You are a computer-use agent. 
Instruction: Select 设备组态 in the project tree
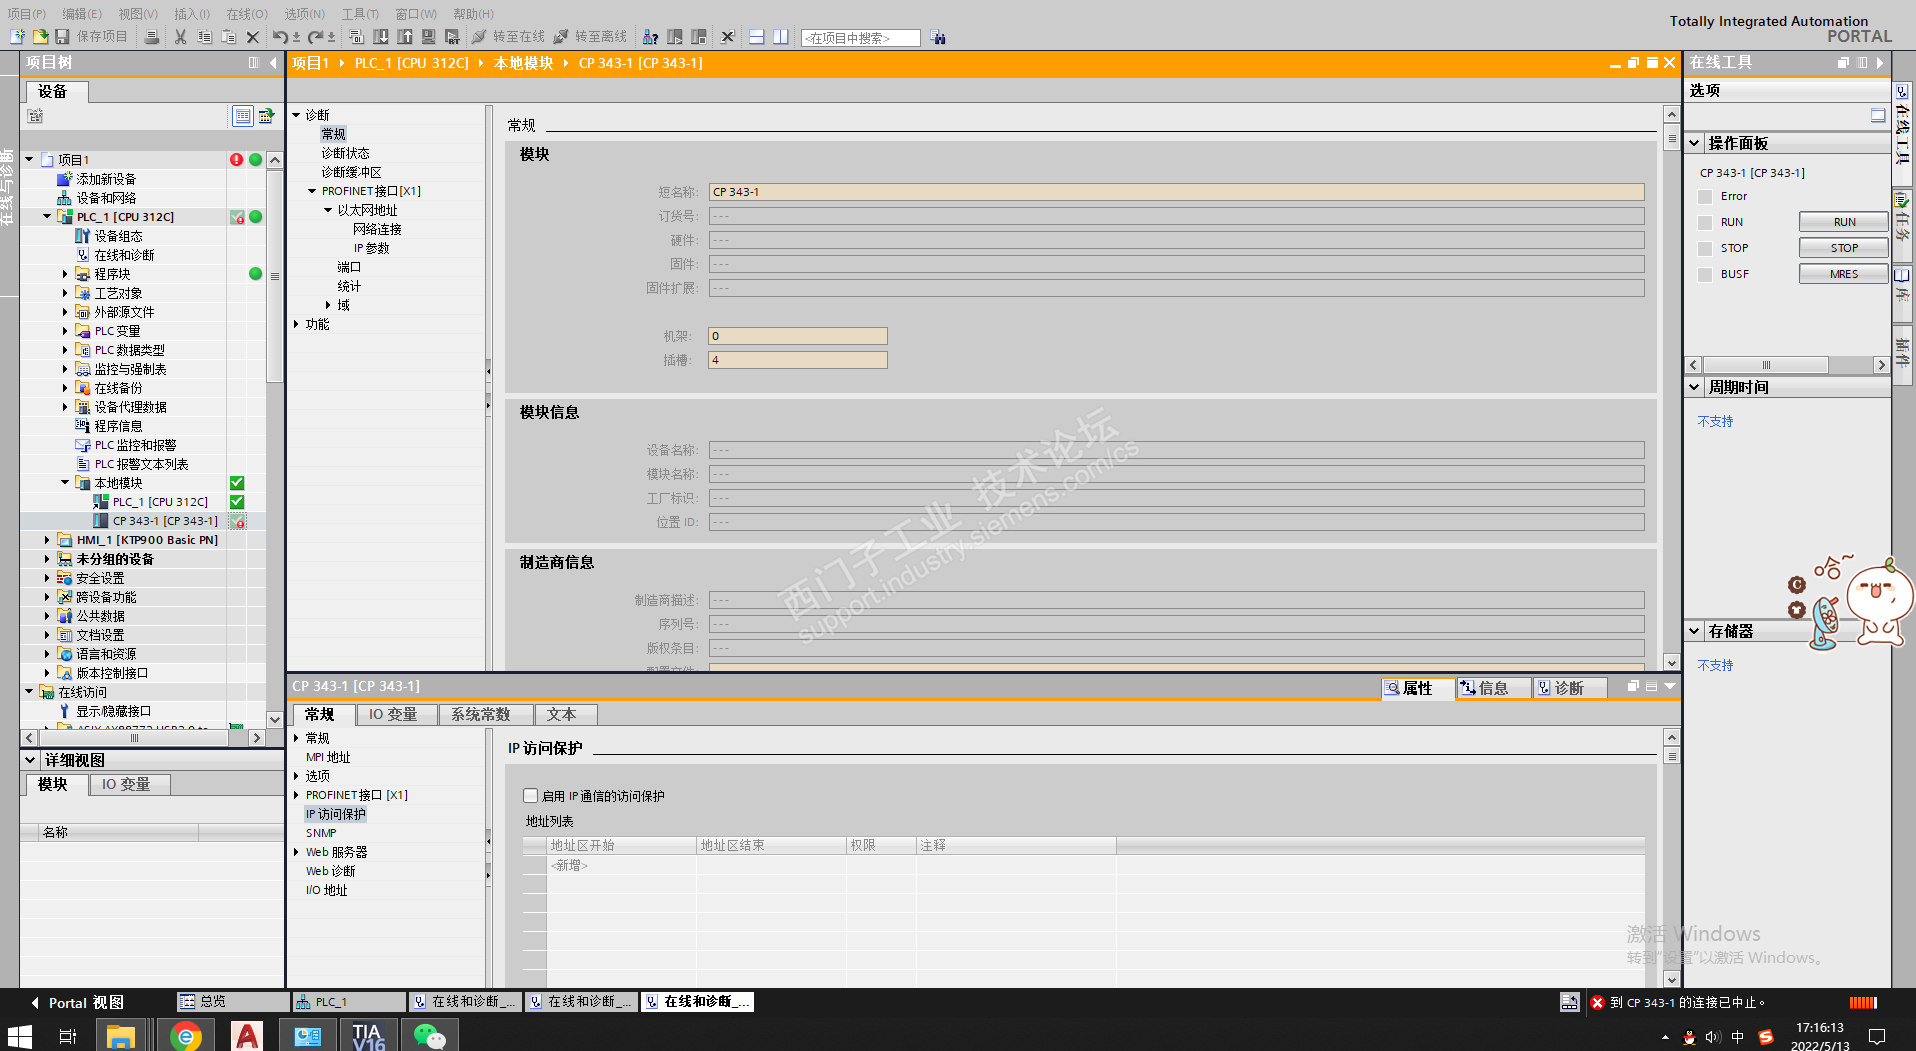[x=118, y=236]
